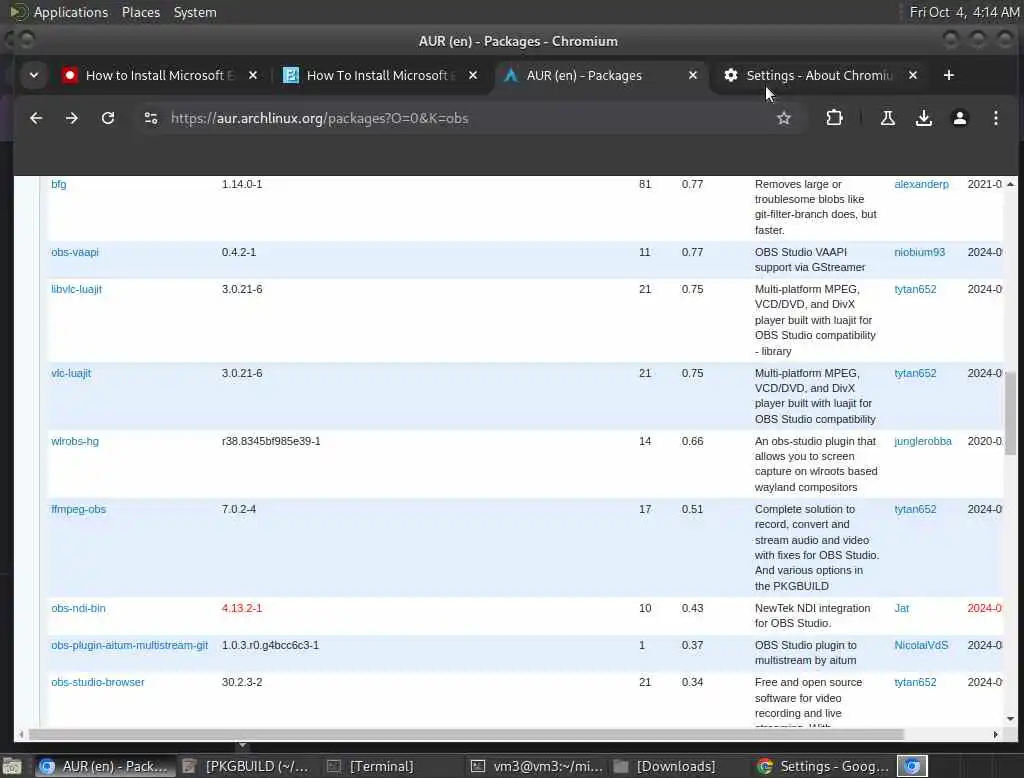Screen dimensions: 1024x778
Task: Open the wlrobs-hg package link
Action: tap(75, 441)
